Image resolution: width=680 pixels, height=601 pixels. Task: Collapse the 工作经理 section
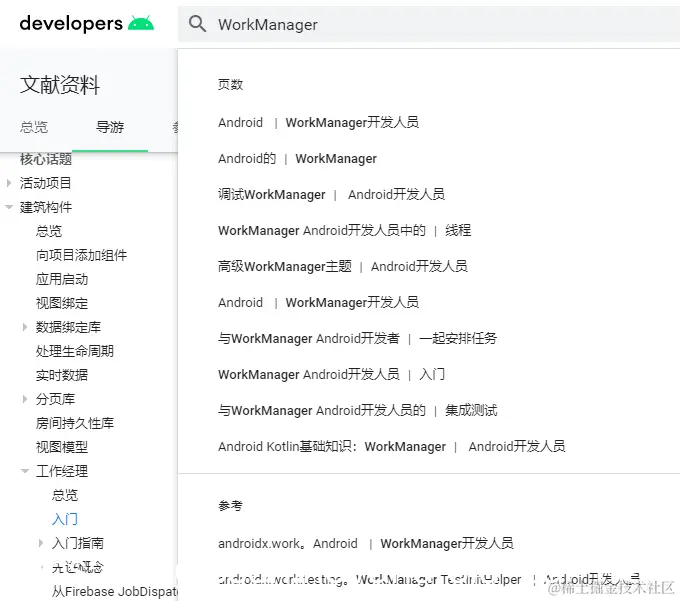point(25,471)
